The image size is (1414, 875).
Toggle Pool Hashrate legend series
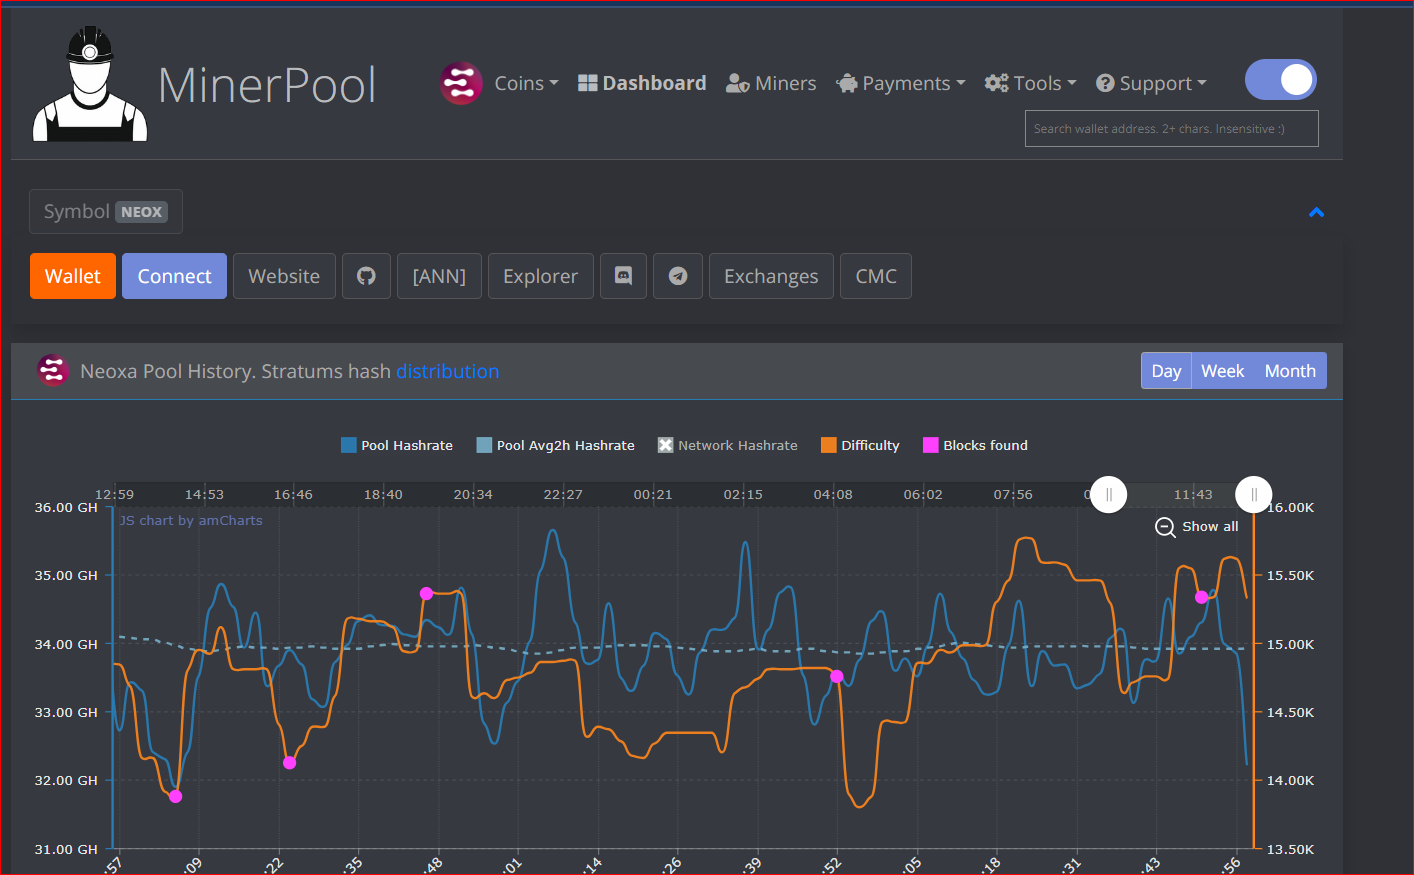(397, 445)
